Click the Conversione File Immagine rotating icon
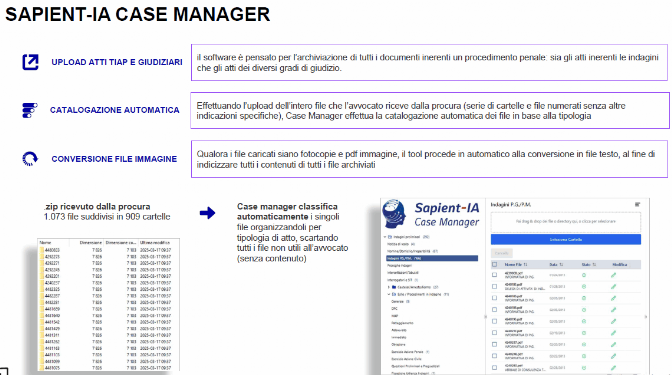This screenshot has height=375, width=672. [30, 159]
